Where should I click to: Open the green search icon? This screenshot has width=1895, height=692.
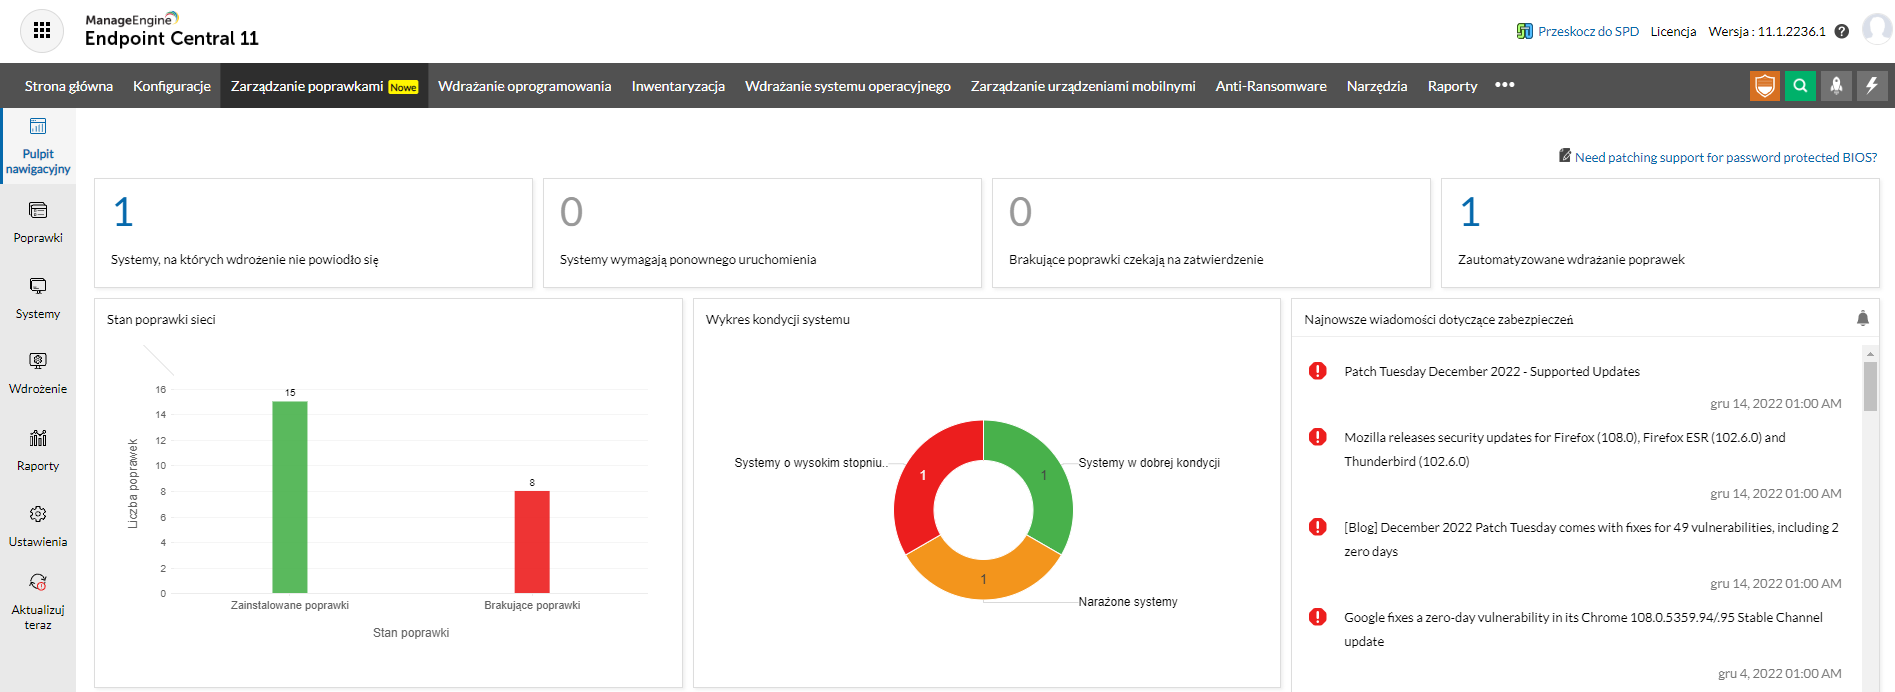[x=1800, y=86]
